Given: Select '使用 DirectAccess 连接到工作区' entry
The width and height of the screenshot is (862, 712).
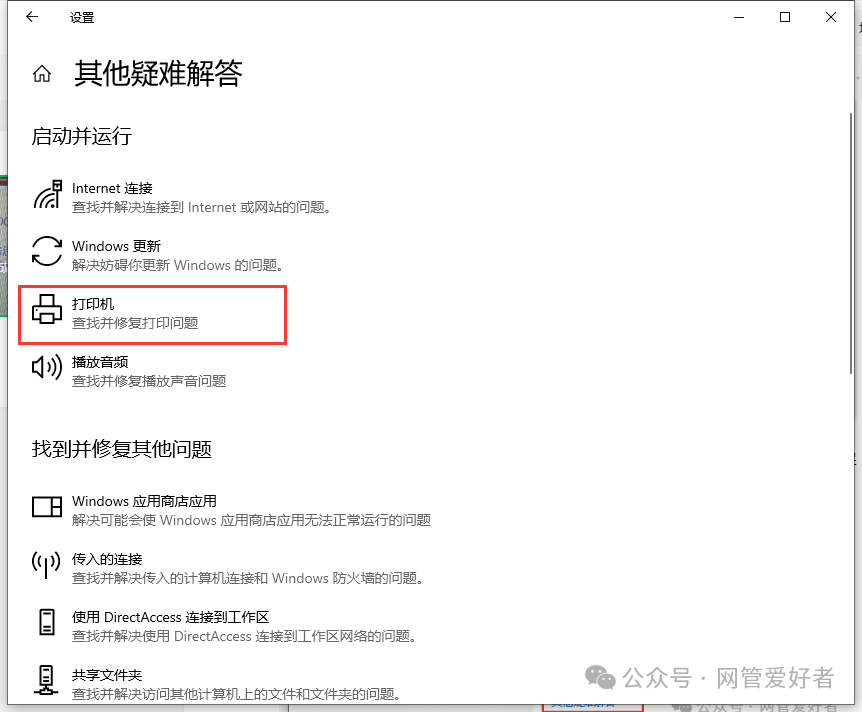Looking at the screenshot, I should pos(170,617).
